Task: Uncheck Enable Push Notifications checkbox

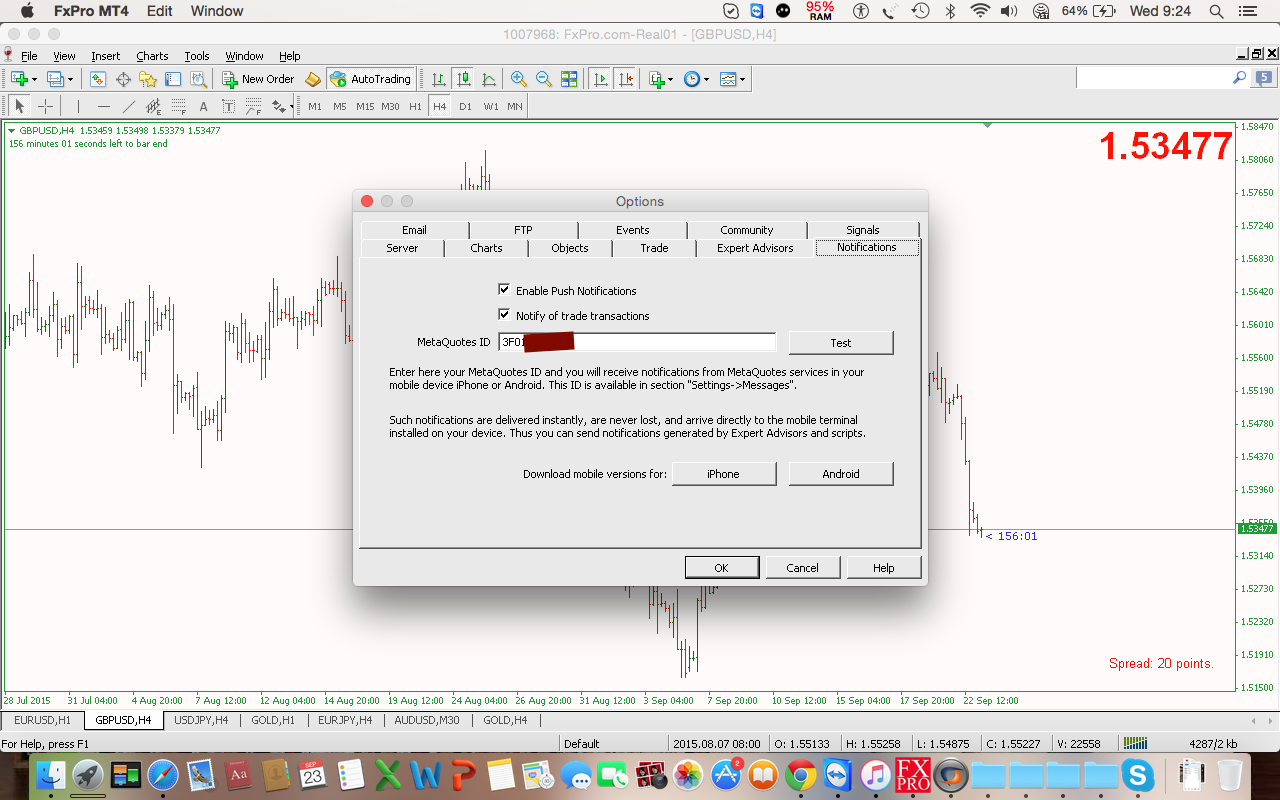Action: [504, 290]
